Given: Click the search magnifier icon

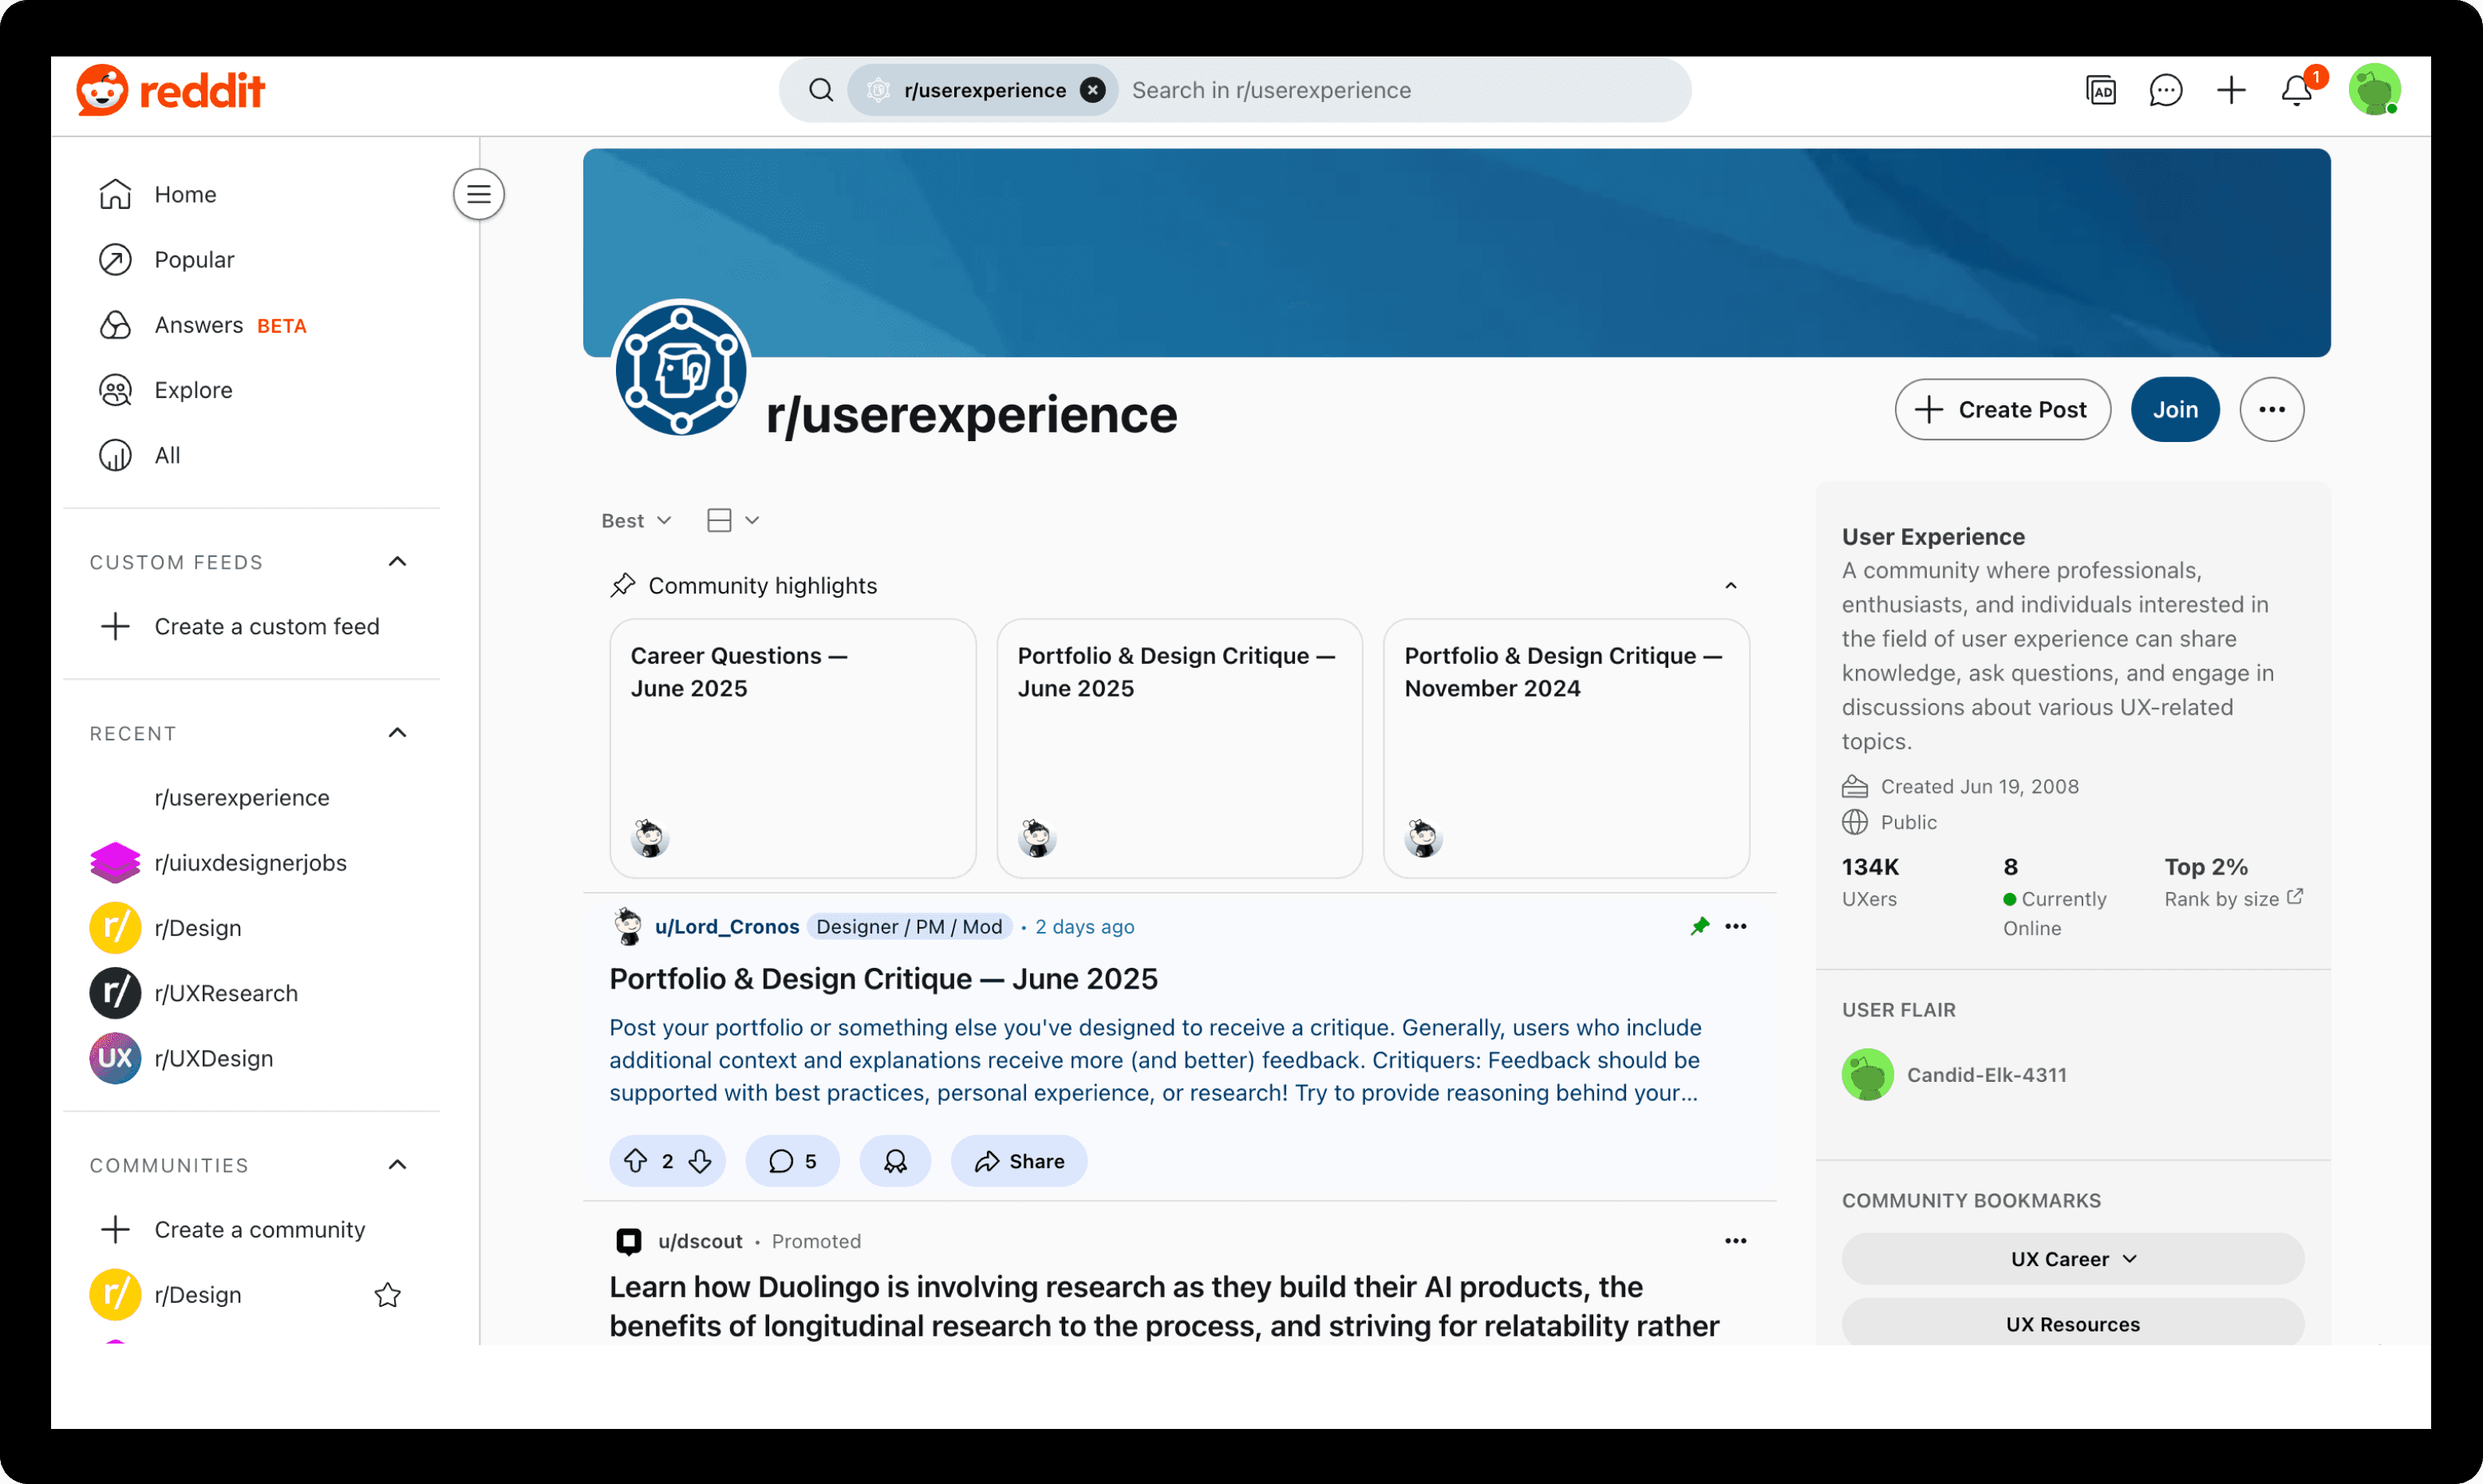Looking at the screenshot, I should (821, 90).
